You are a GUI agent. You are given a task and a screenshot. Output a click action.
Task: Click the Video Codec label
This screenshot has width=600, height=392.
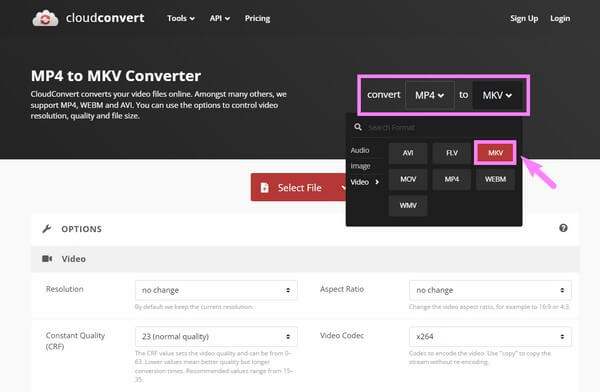[342, 335]
